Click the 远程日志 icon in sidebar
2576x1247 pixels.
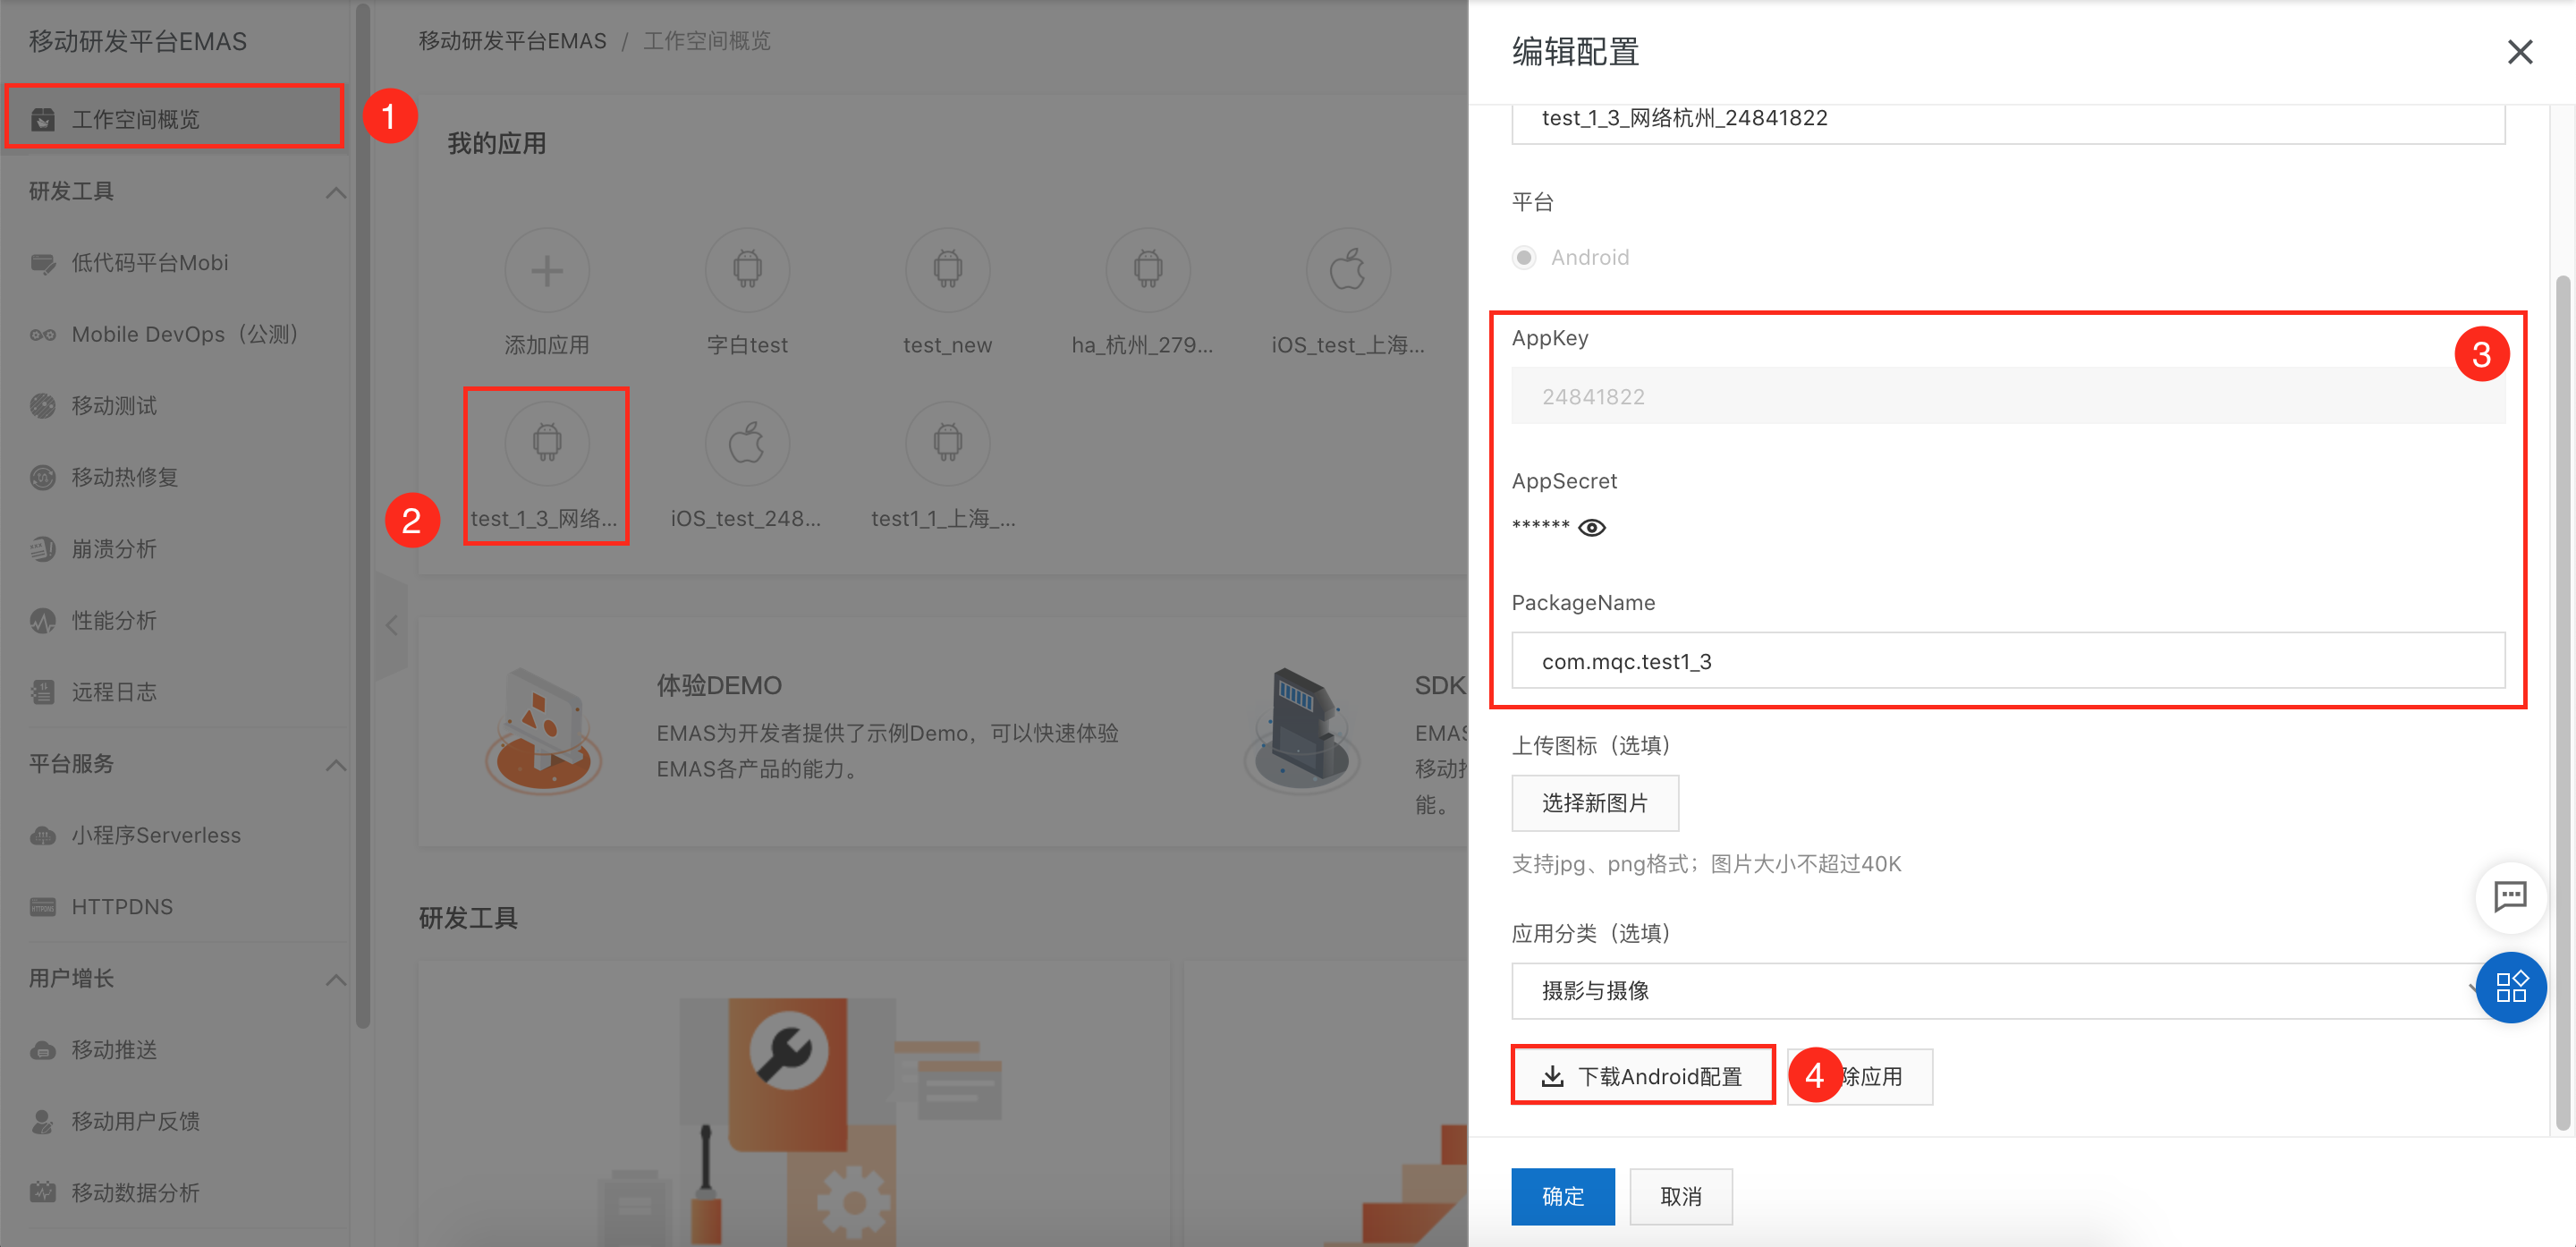pyautogui.click(x=43, y=692)
